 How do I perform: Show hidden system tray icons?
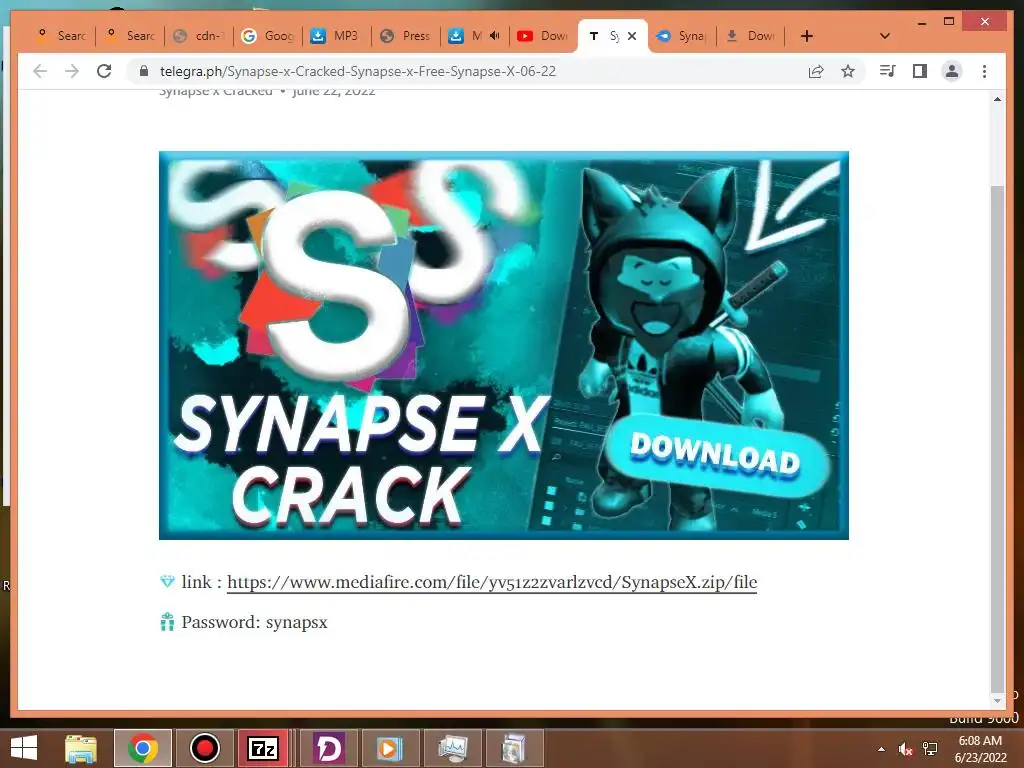881,749
